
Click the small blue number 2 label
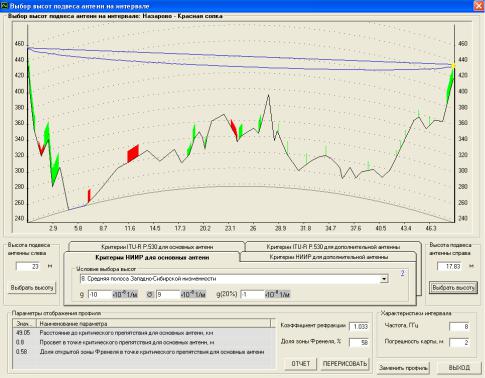(402, 274)
